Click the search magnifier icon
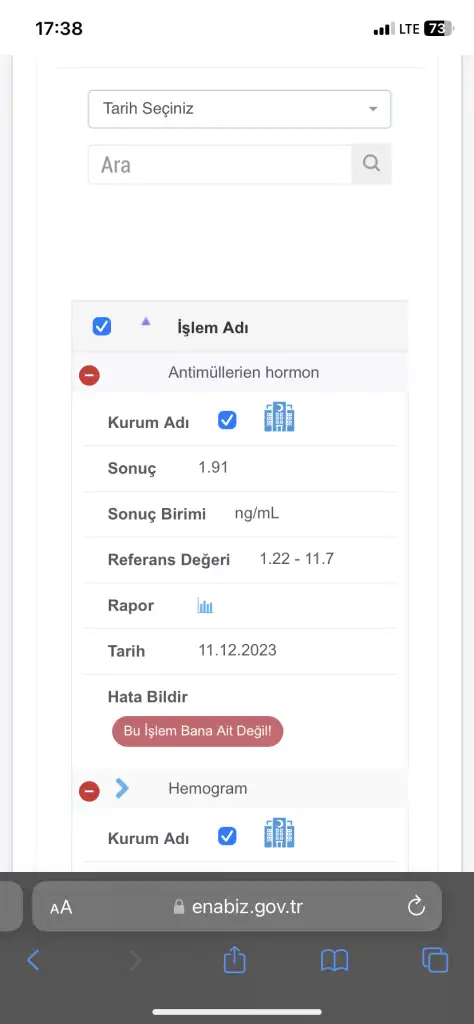This screenshot has width=474, height=1024. pos(371,163)
